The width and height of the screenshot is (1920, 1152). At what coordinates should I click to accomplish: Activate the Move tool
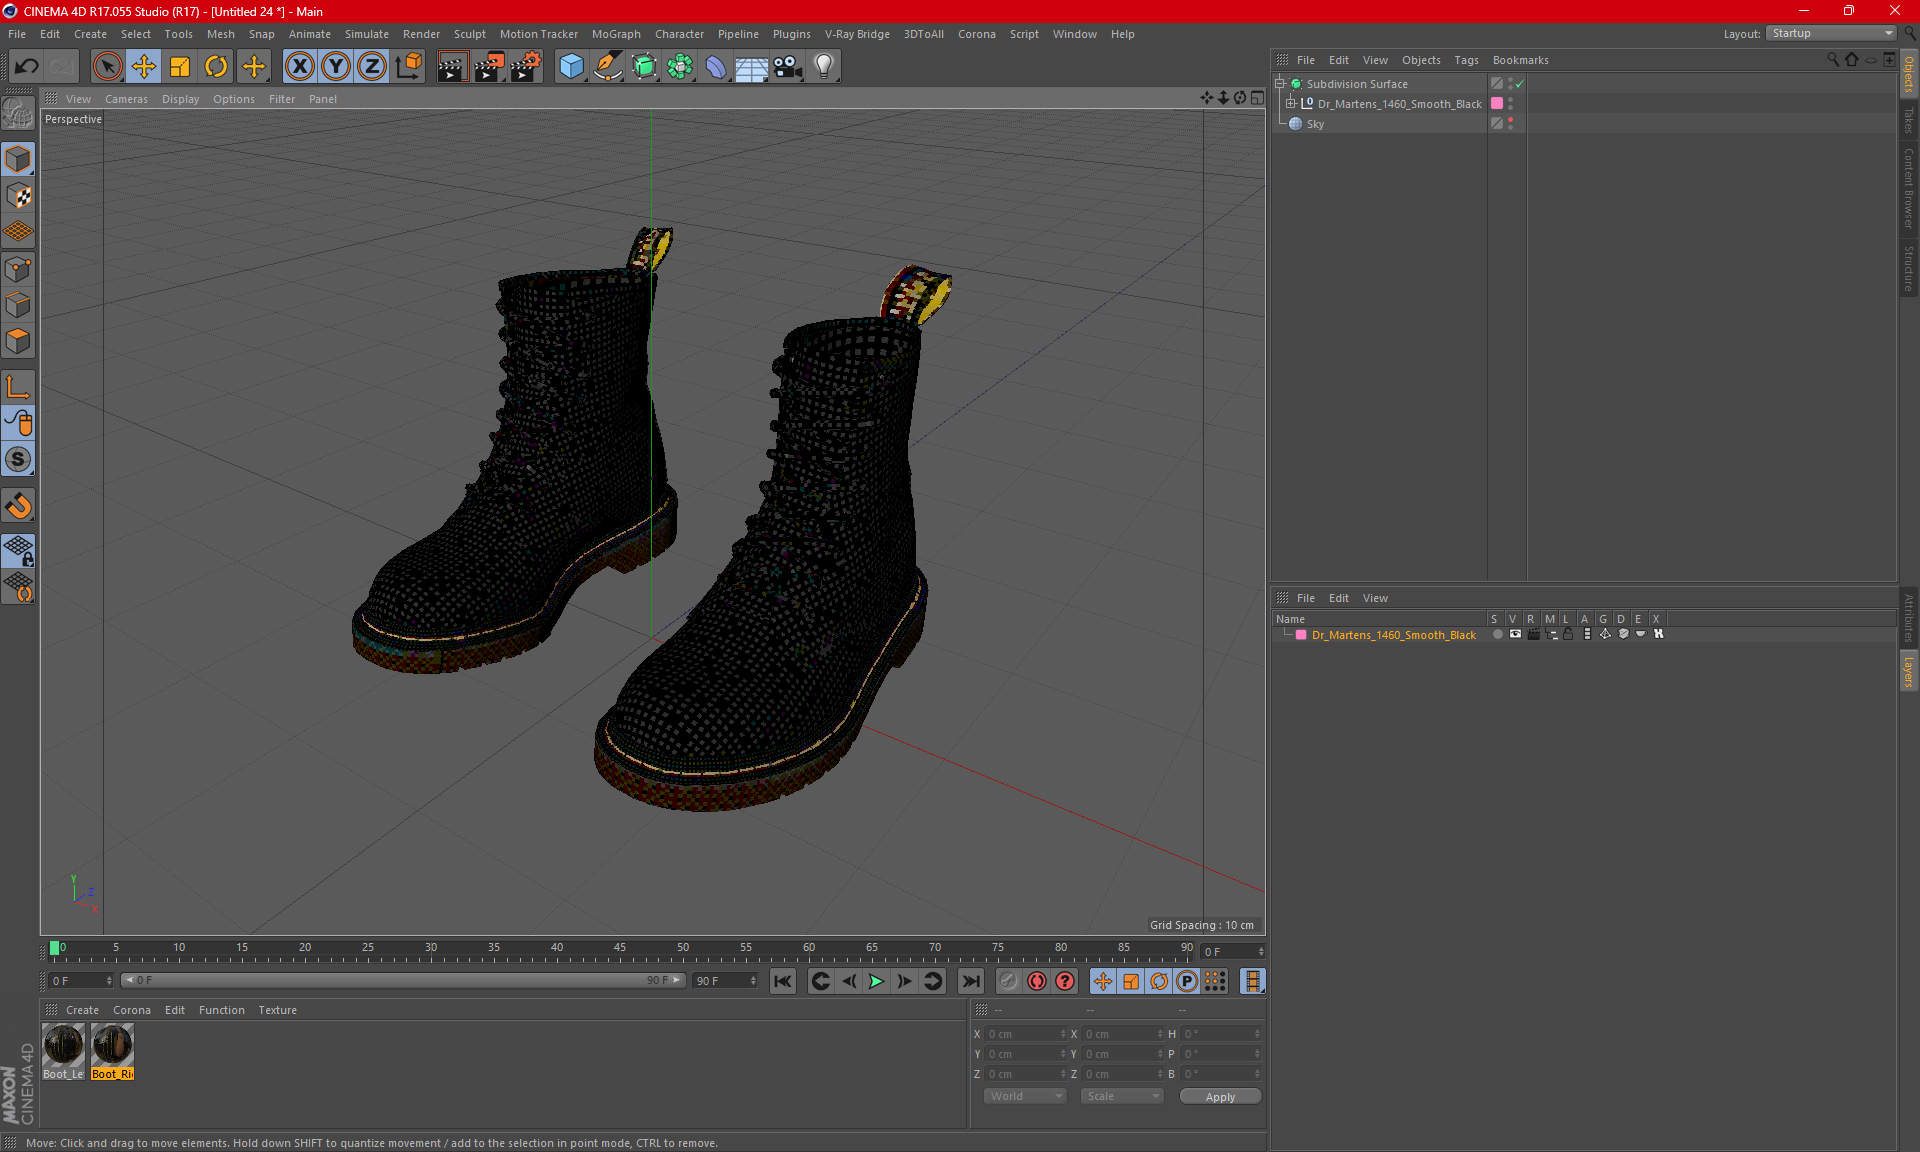[144, 66]
